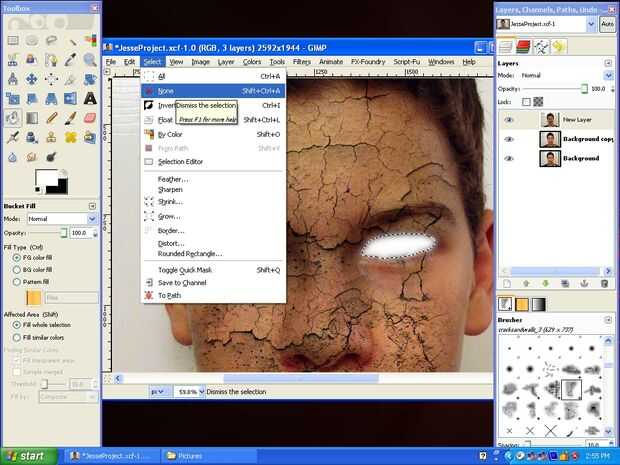Select the Rectangle Select tool
Viewport: 620px width, 465px height.
coord(13,40)
